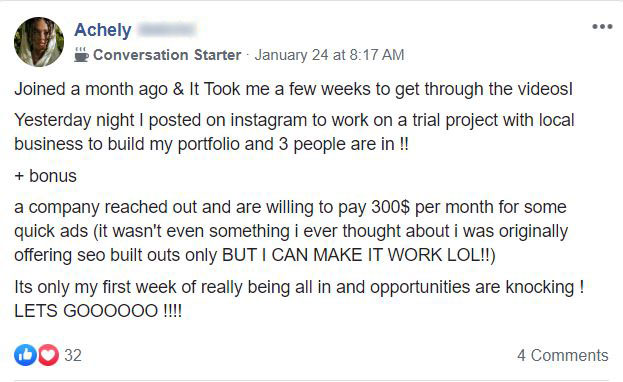
Task: Open the post options three-dot menu
Action: coord(602,27)
